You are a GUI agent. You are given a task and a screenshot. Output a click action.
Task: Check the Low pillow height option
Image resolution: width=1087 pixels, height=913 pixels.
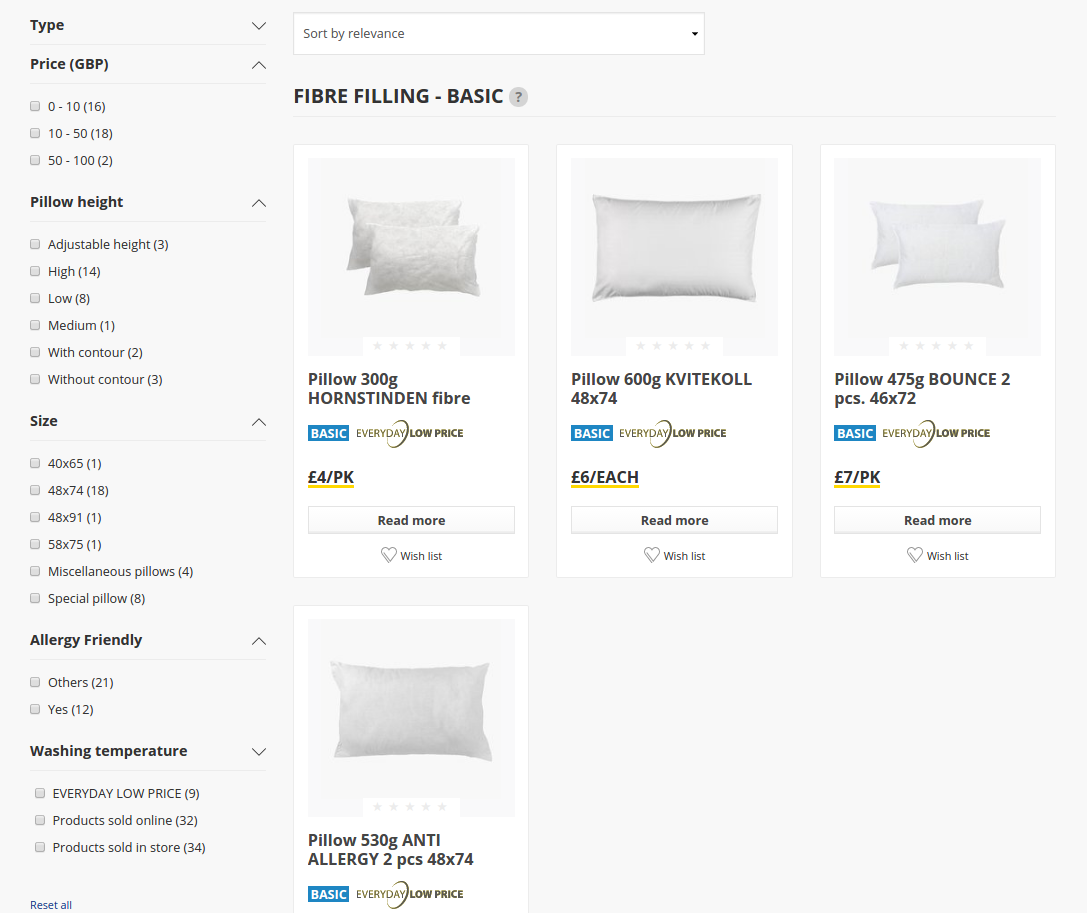click(35, 298)
